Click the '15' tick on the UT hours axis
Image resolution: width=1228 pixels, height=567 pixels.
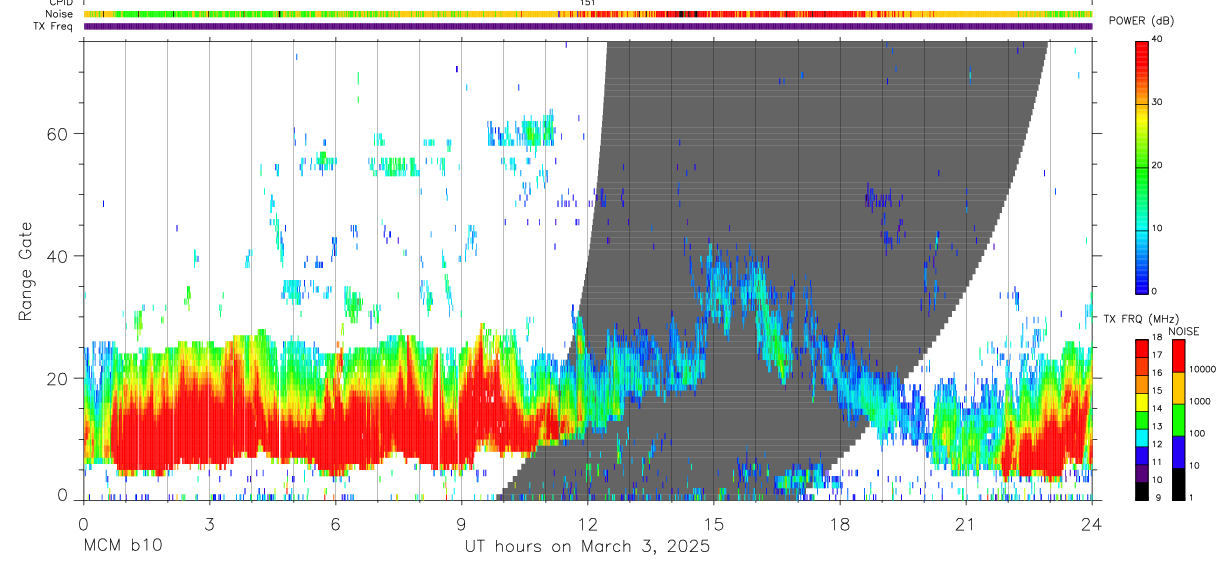pyautogui.click(x=713, y=523)
